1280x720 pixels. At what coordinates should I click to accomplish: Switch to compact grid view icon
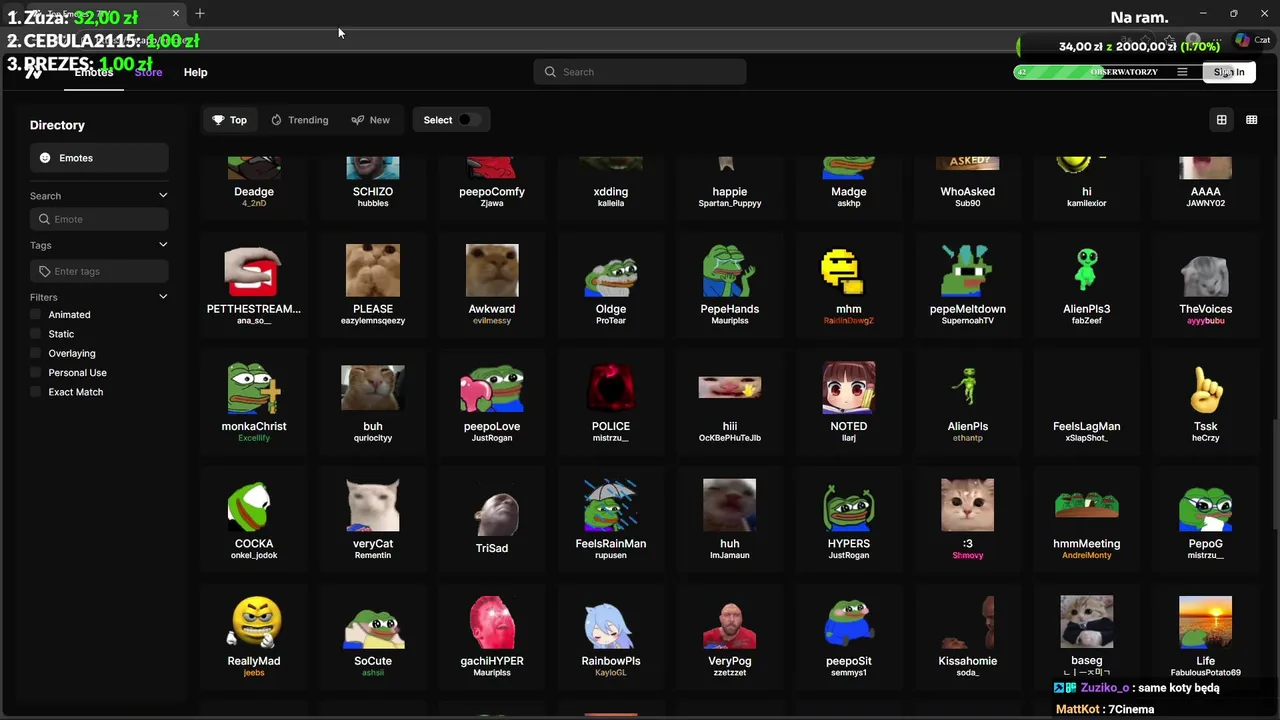click(x=1251, y=120)
